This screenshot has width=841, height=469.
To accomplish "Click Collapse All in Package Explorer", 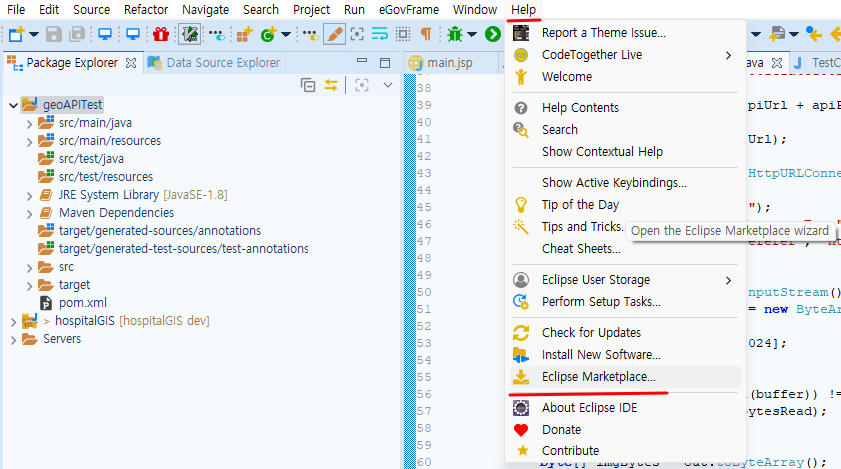I will tap(308, 85).
